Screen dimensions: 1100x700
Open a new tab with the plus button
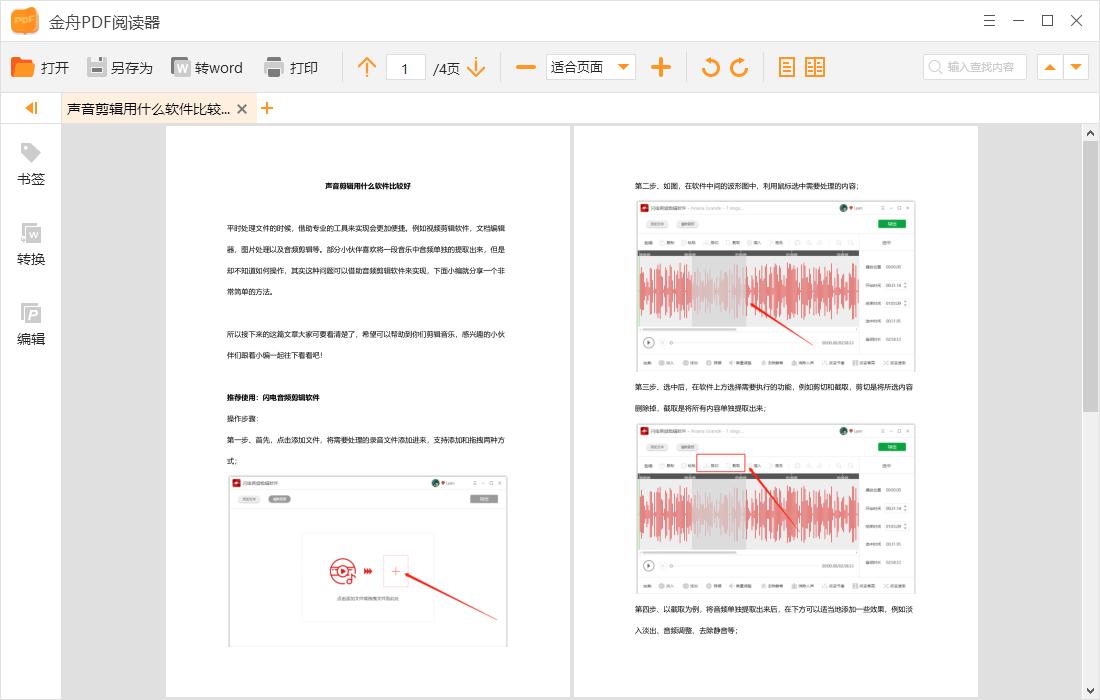coord(267,108)
